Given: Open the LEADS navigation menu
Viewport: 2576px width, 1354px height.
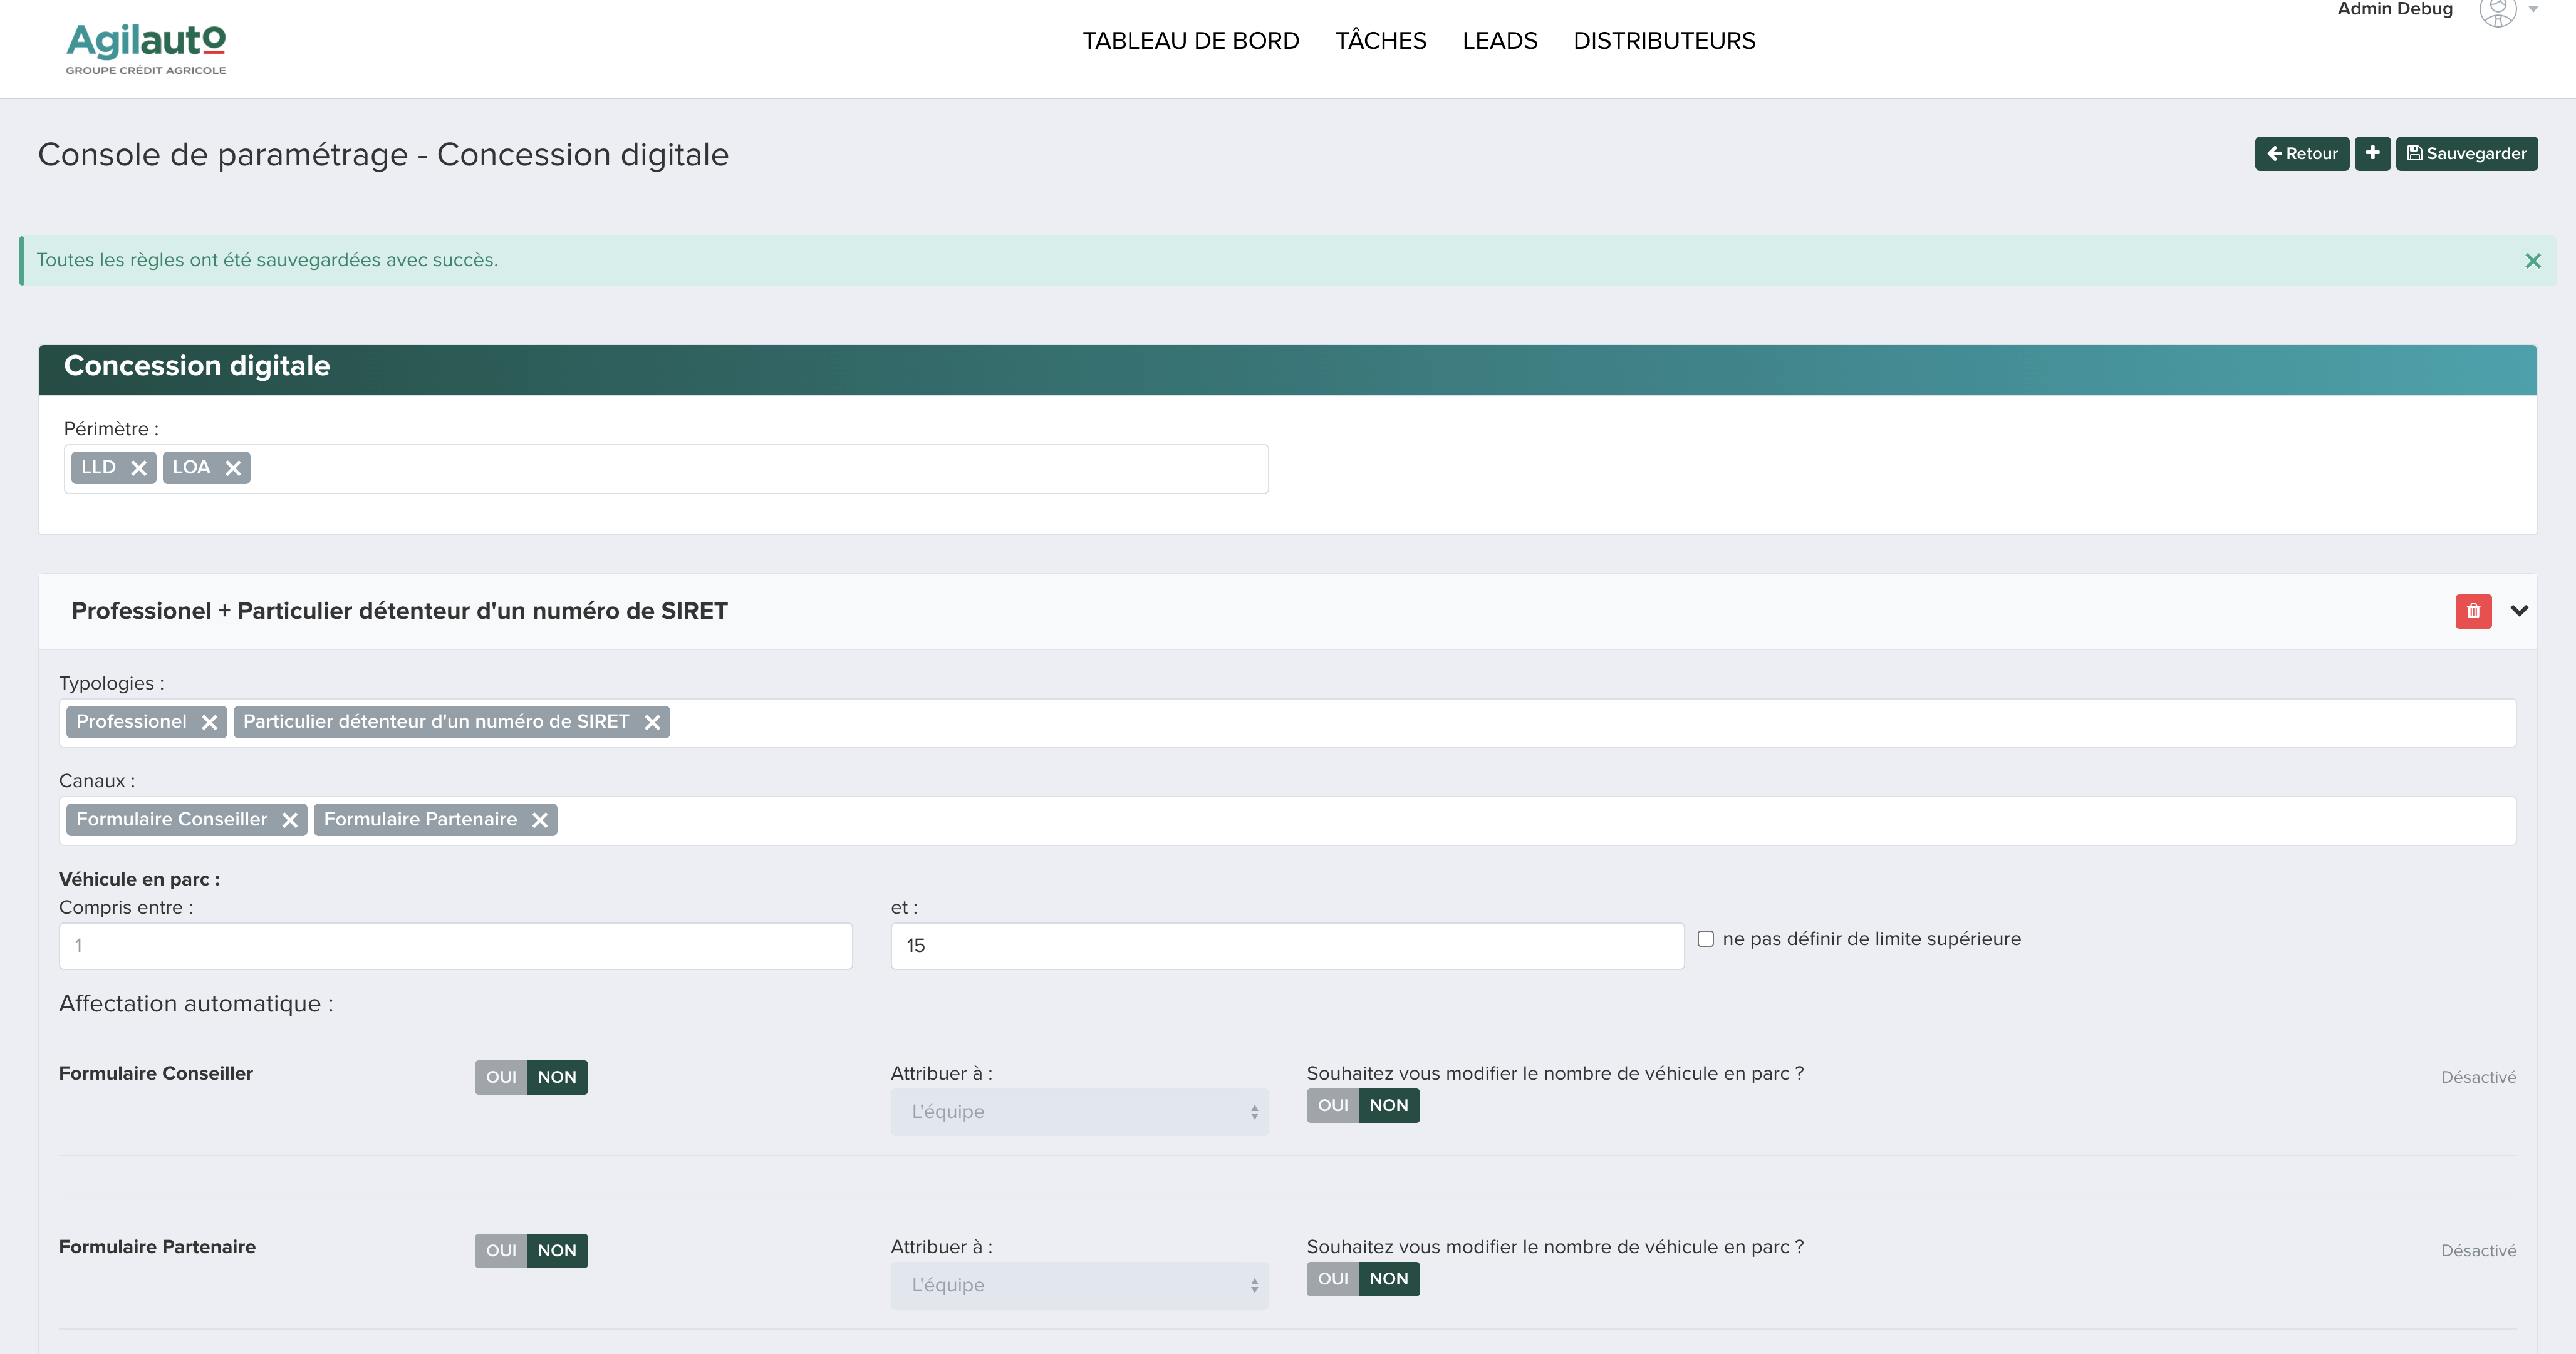Looking at the screenshot, I should click(x=1500, y=40).
